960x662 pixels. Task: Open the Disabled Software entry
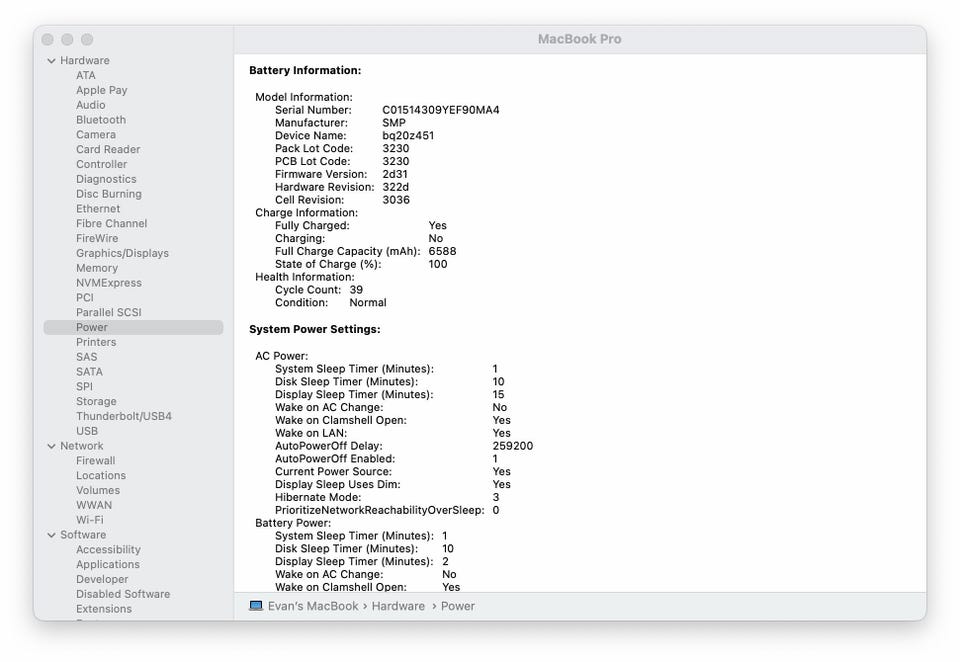pos(123,594)
